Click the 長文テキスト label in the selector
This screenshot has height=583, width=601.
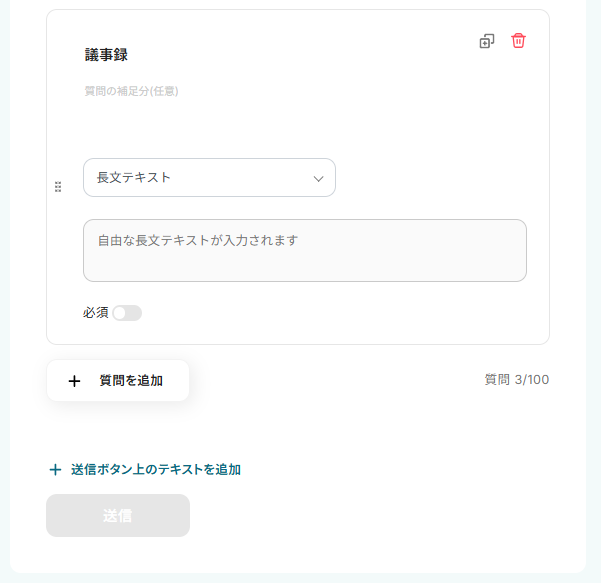134,178
